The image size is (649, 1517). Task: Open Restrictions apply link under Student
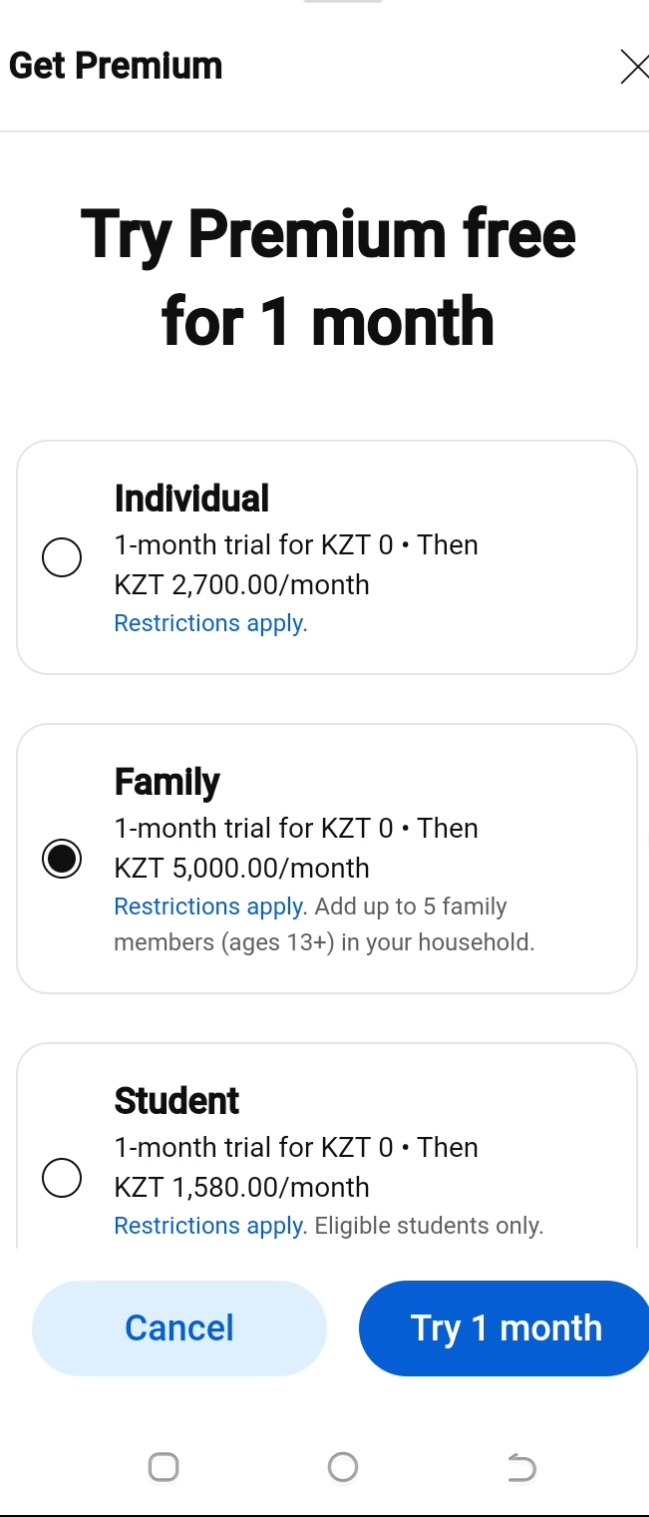tap(210, 1226)
